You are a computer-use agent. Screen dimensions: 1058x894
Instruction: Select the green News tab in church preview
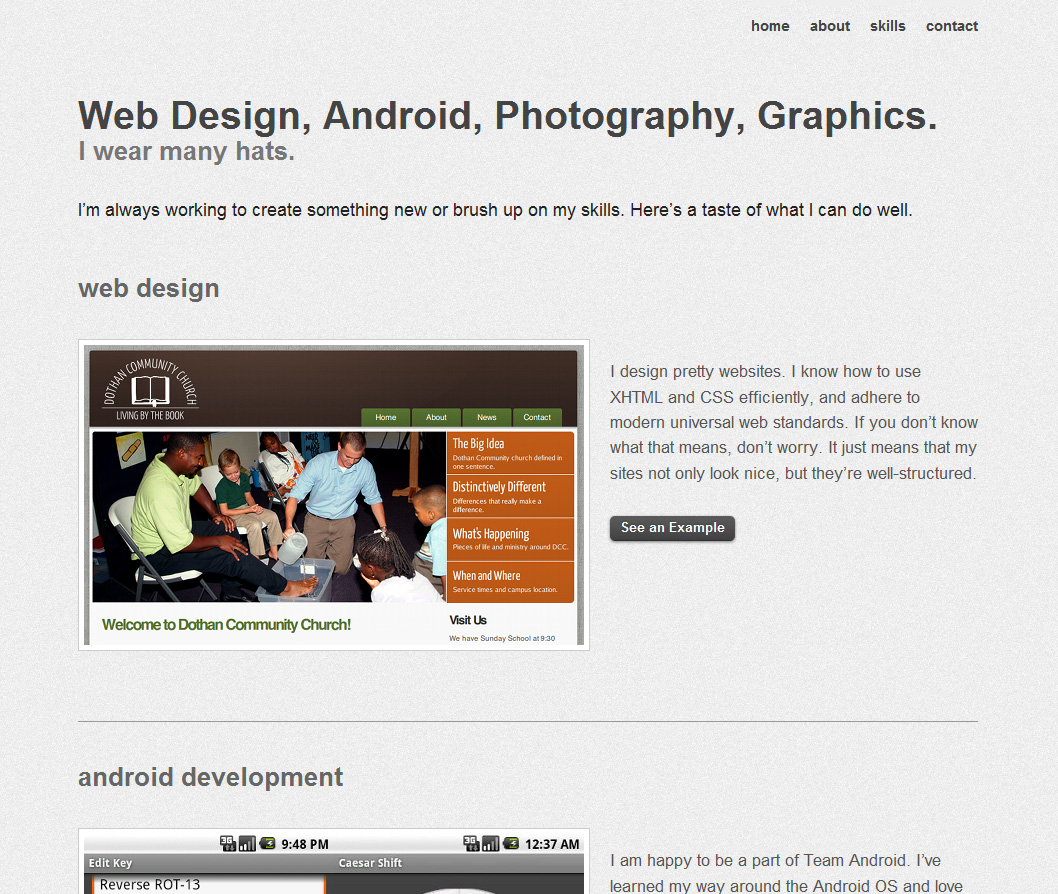[x=486, y=418]
